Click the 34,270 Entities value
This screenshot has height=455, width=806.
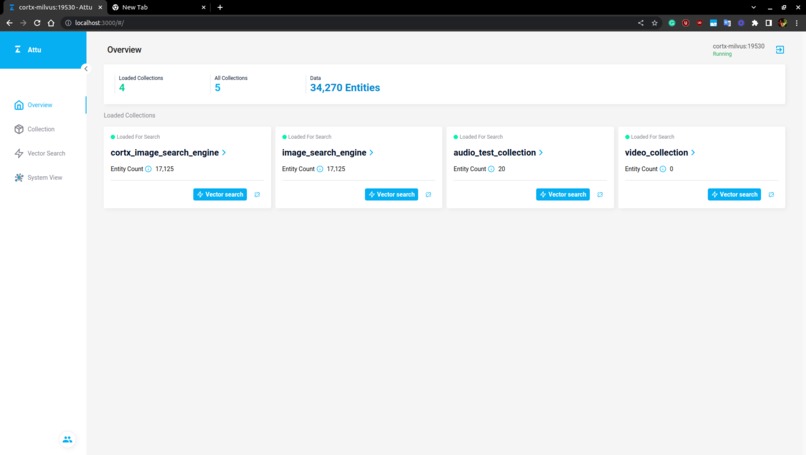coord(345,88)
